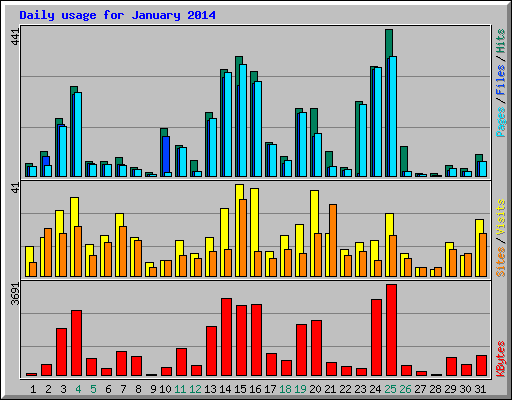Click day 31 on the x-axis
The image size is (512, 400).
(480, 389)
